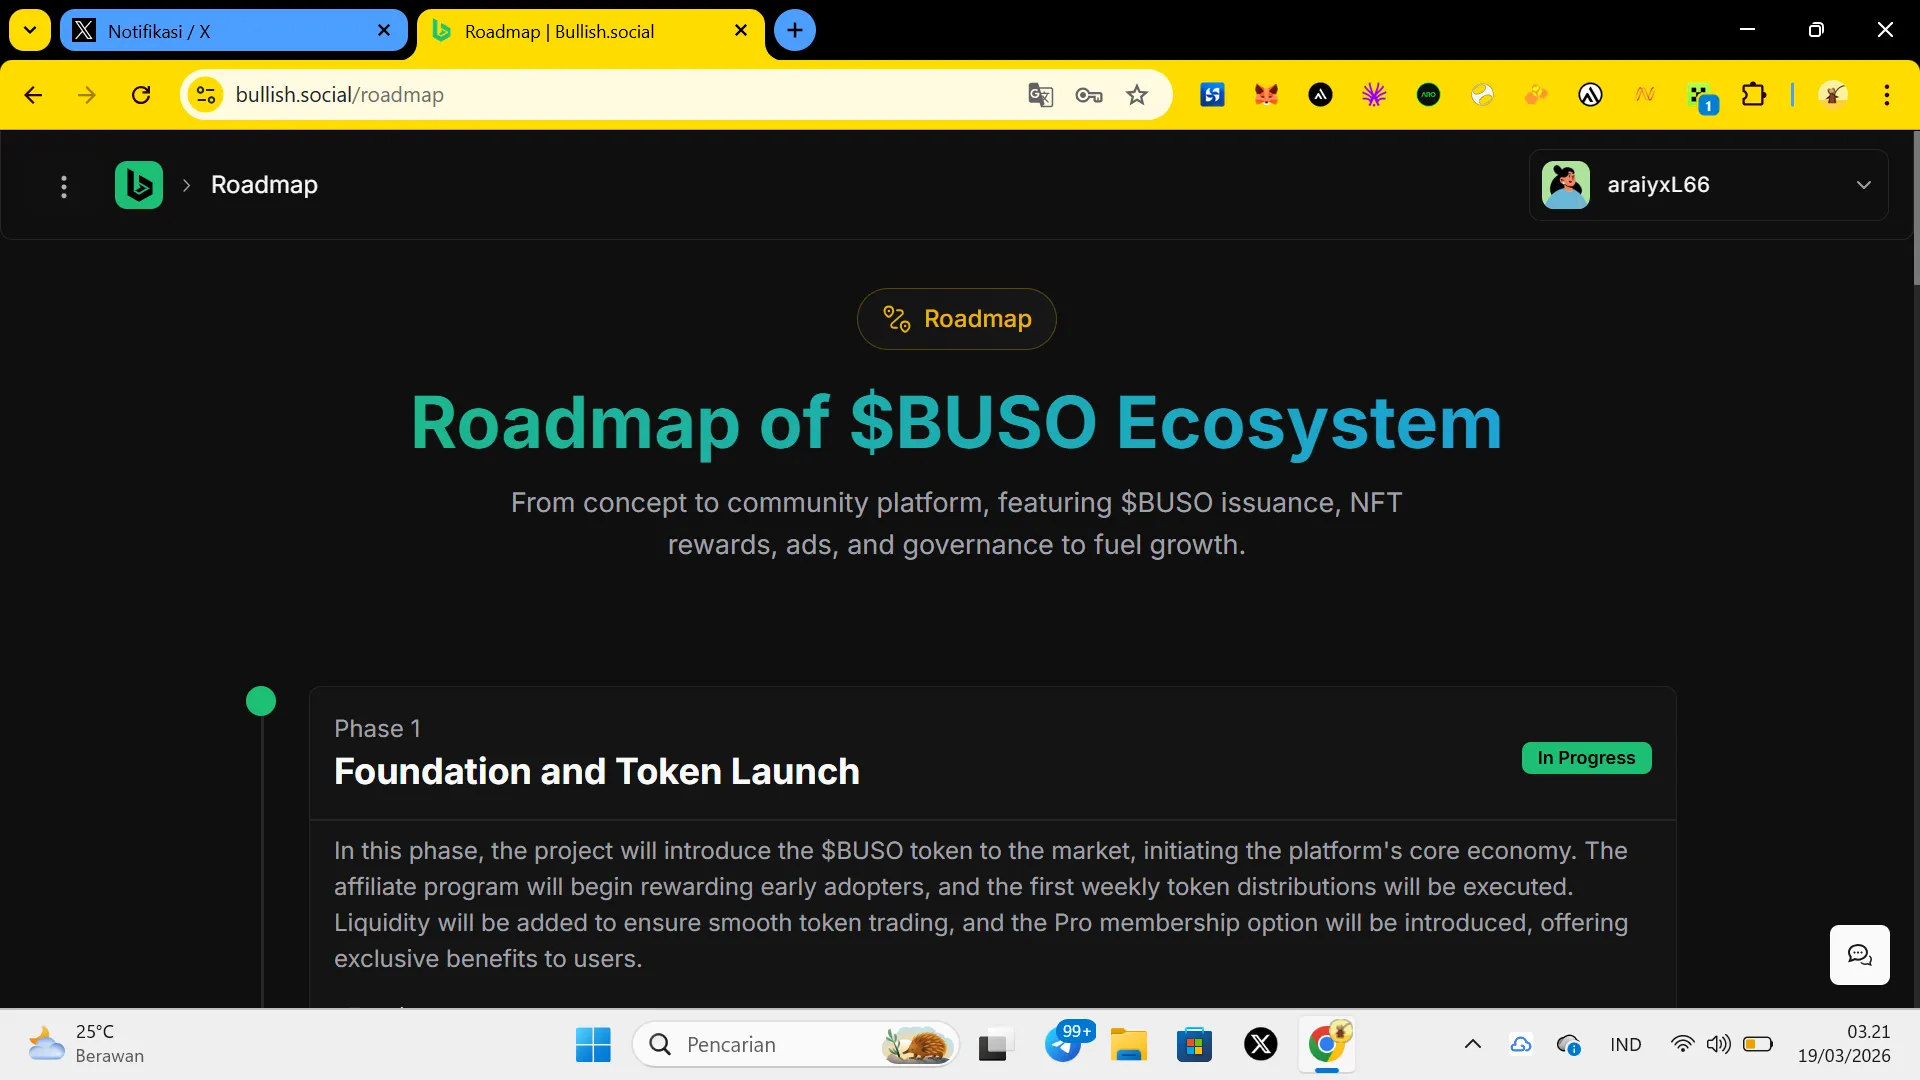Open the Windows Start menu

coord(593,1044)
